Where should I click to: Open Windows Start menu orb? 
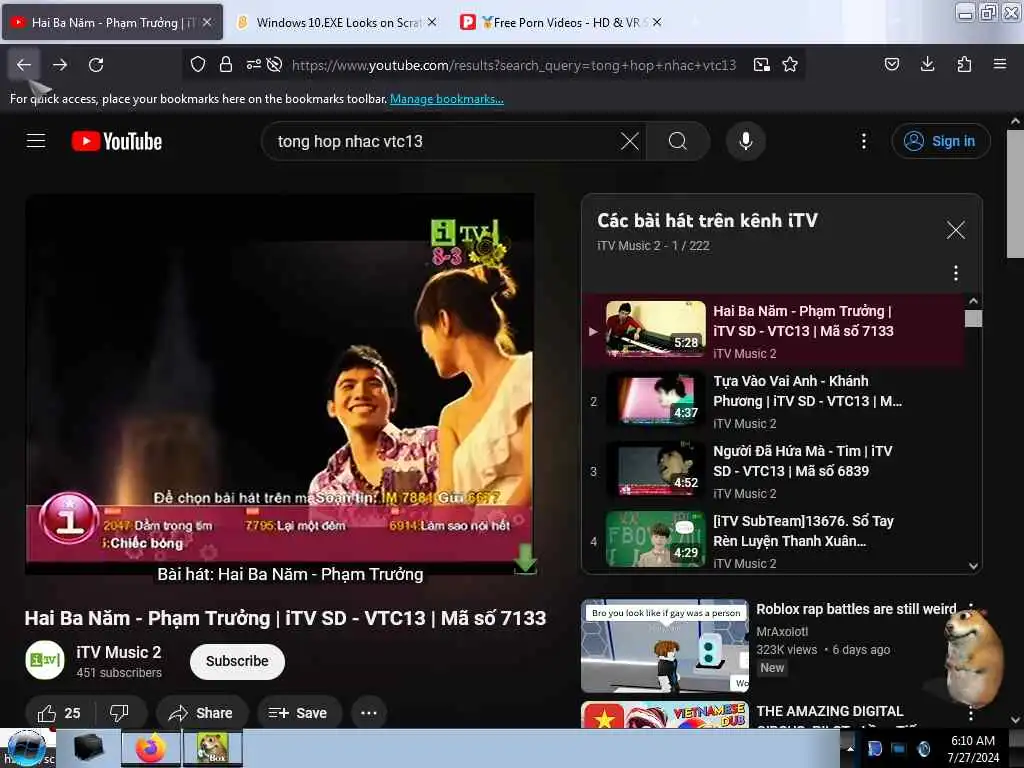tap(26, 748)
